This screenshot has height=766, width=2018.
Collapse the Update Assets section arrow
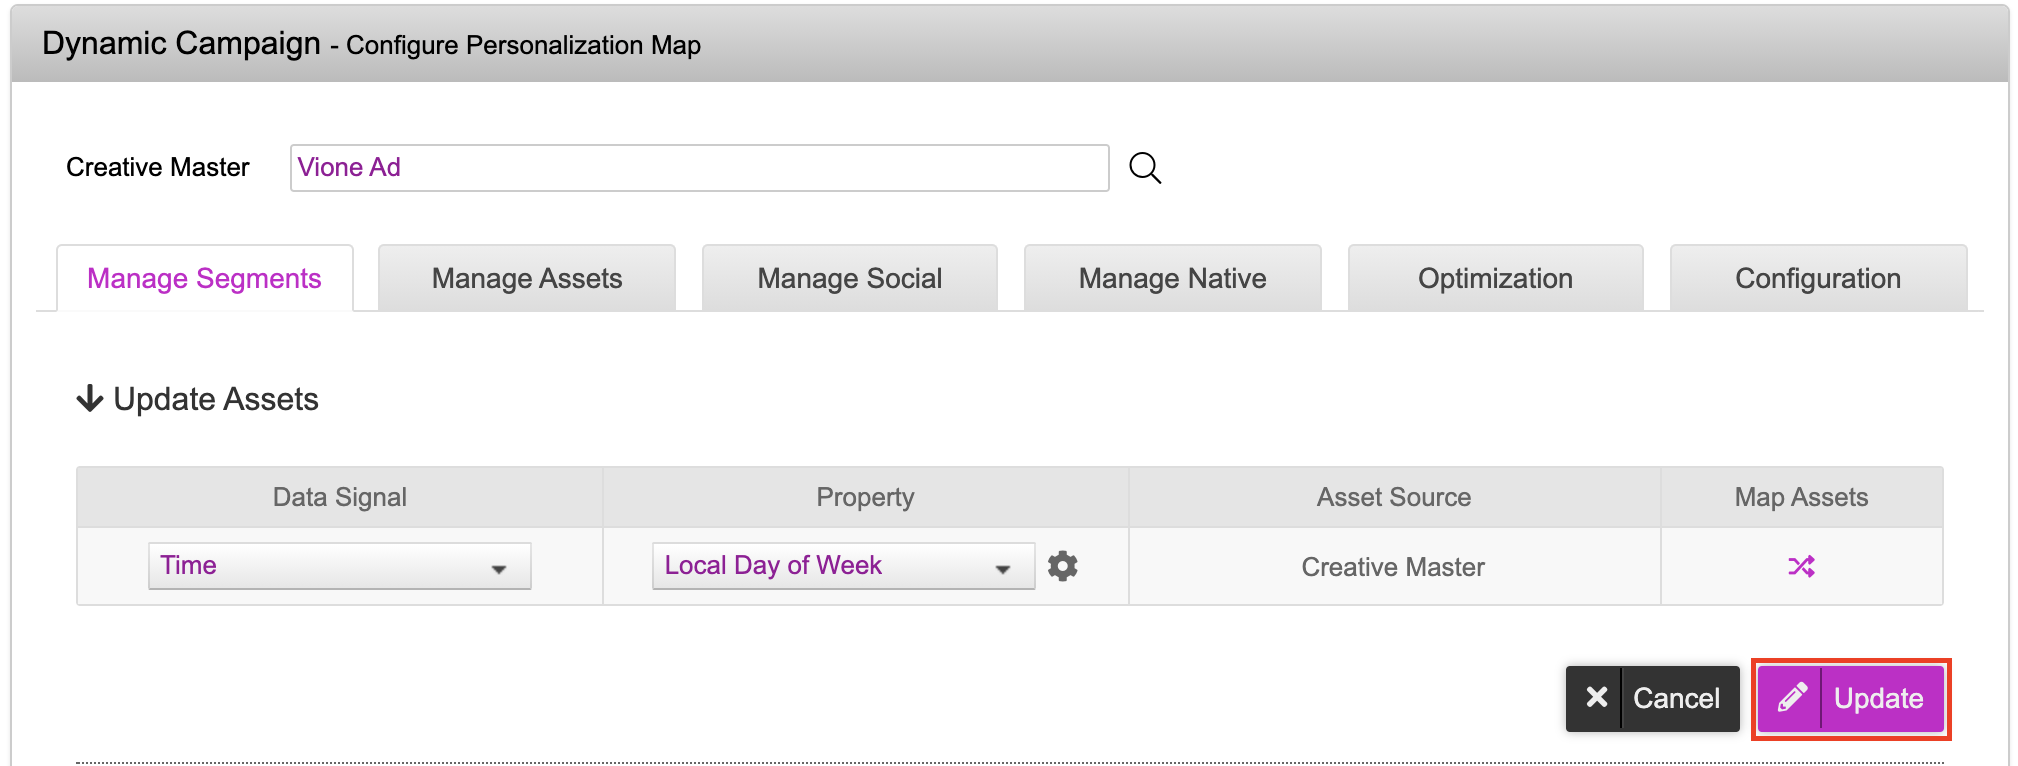(x=90, y=399)
